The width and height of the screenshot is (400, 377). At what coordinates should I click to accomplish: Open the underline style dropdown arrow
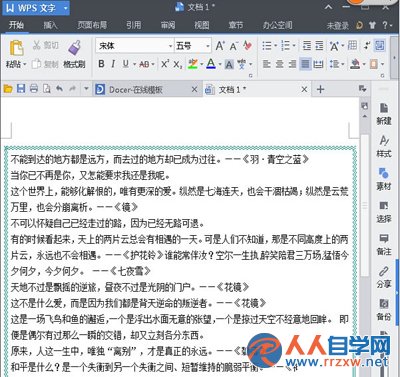coord(134,64)
